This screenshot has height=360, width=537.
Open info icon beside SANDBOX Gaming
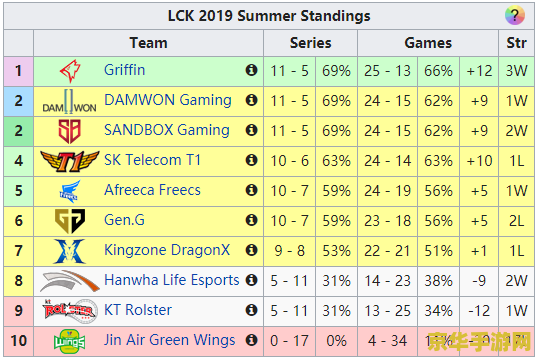tap(251, 130)
